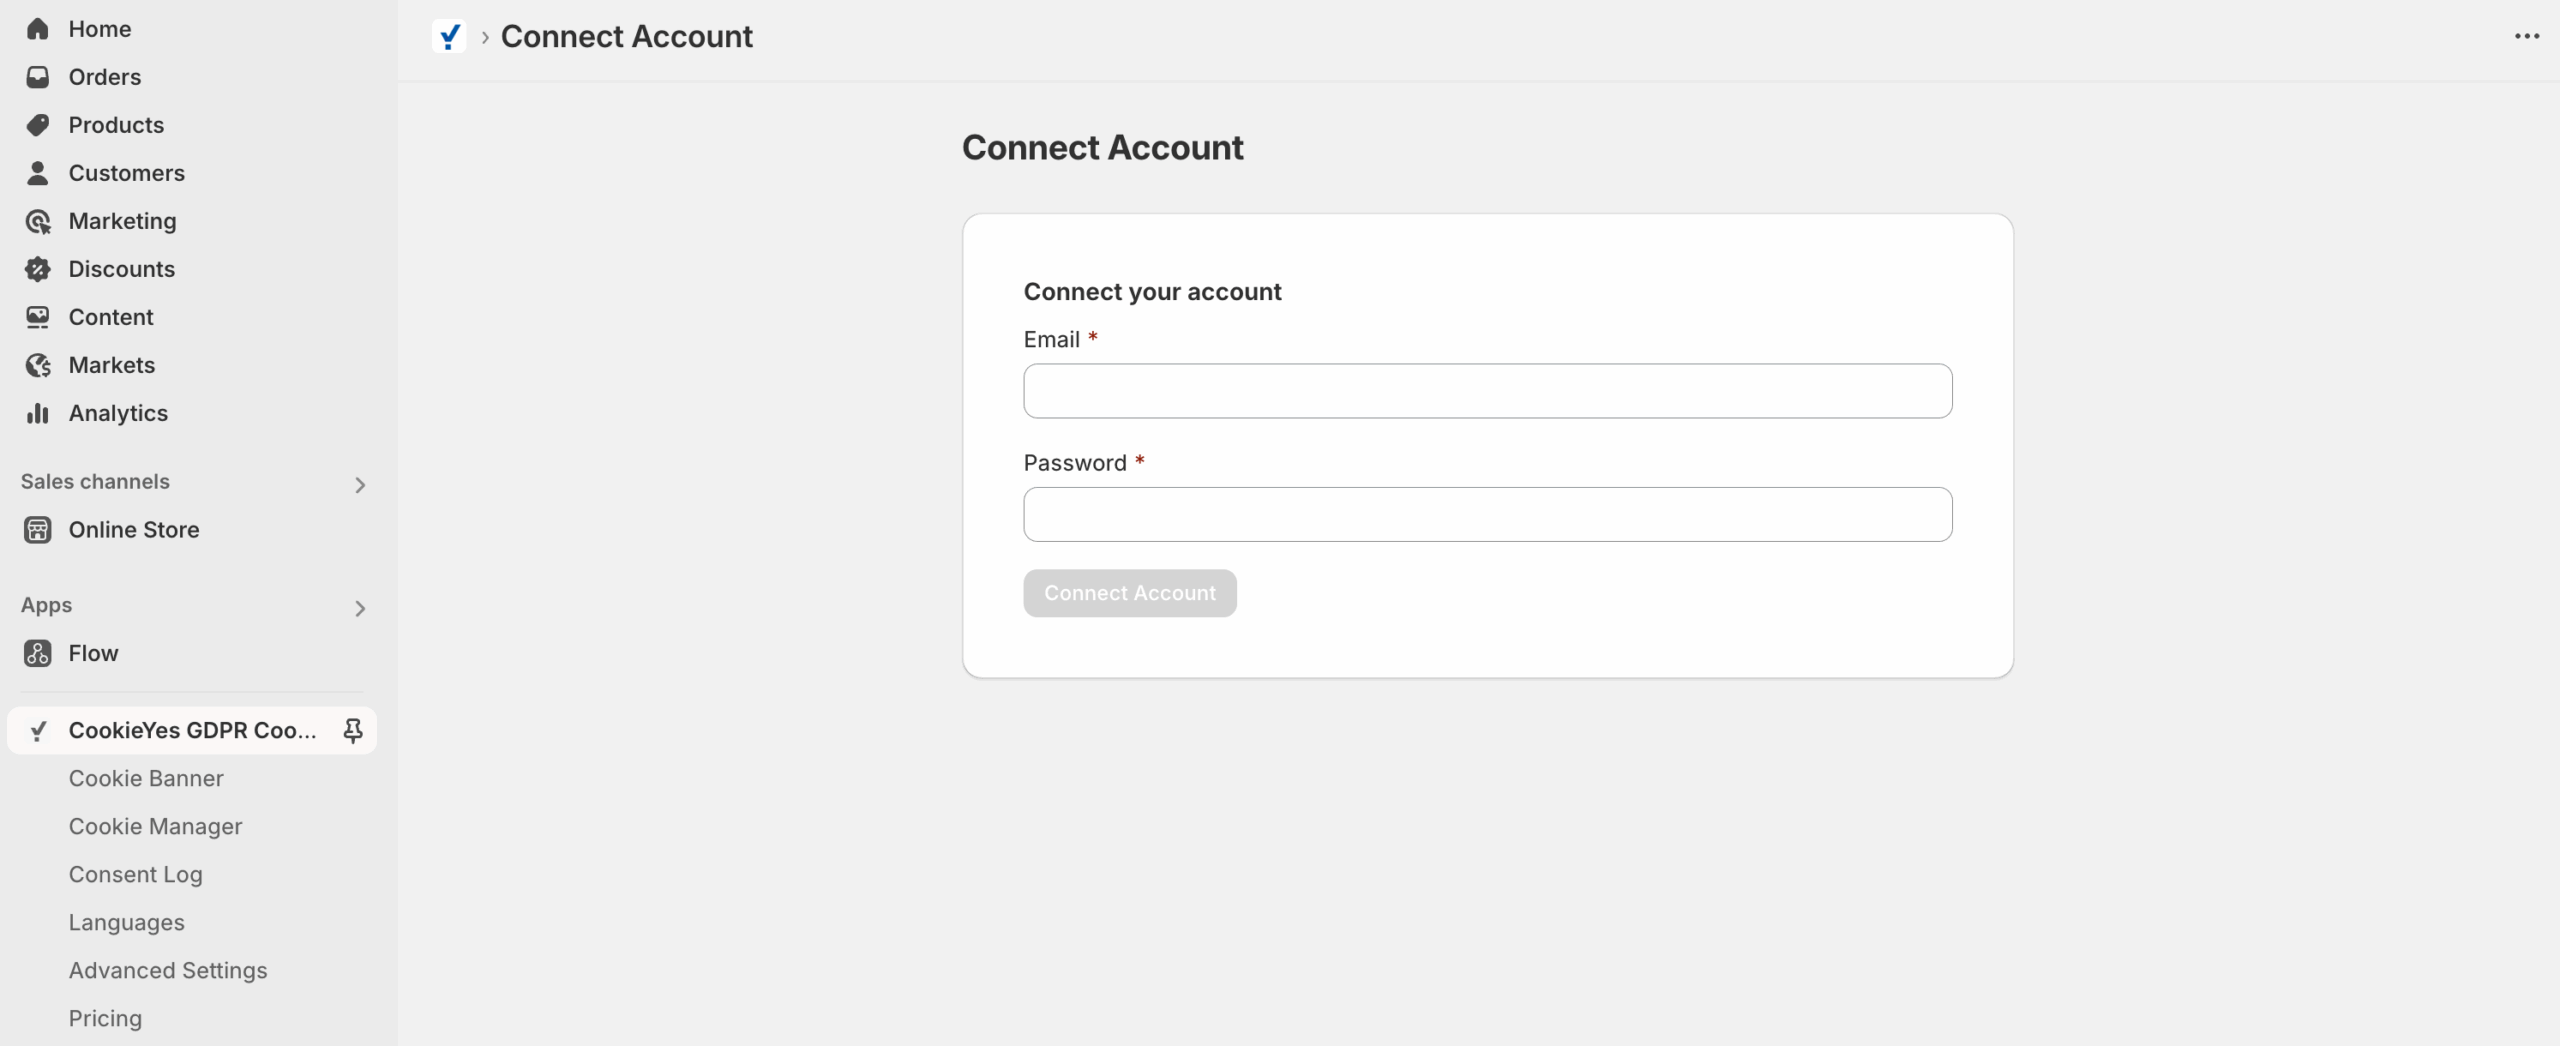Click the Analytics bar chart icon
Viewport: 2560px width, 1046px height.
38,413
